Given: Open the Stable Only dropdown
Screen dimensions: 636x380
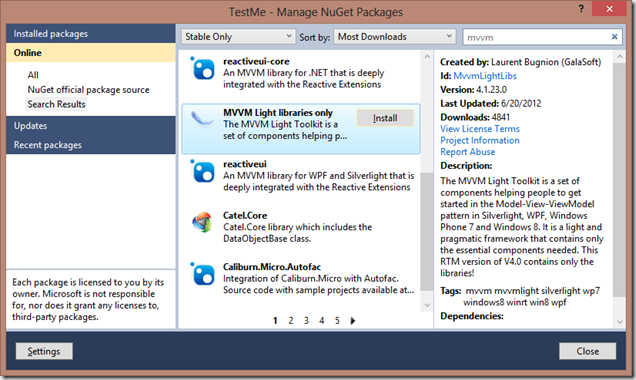Looking at the screenshot, I should 238,36.
